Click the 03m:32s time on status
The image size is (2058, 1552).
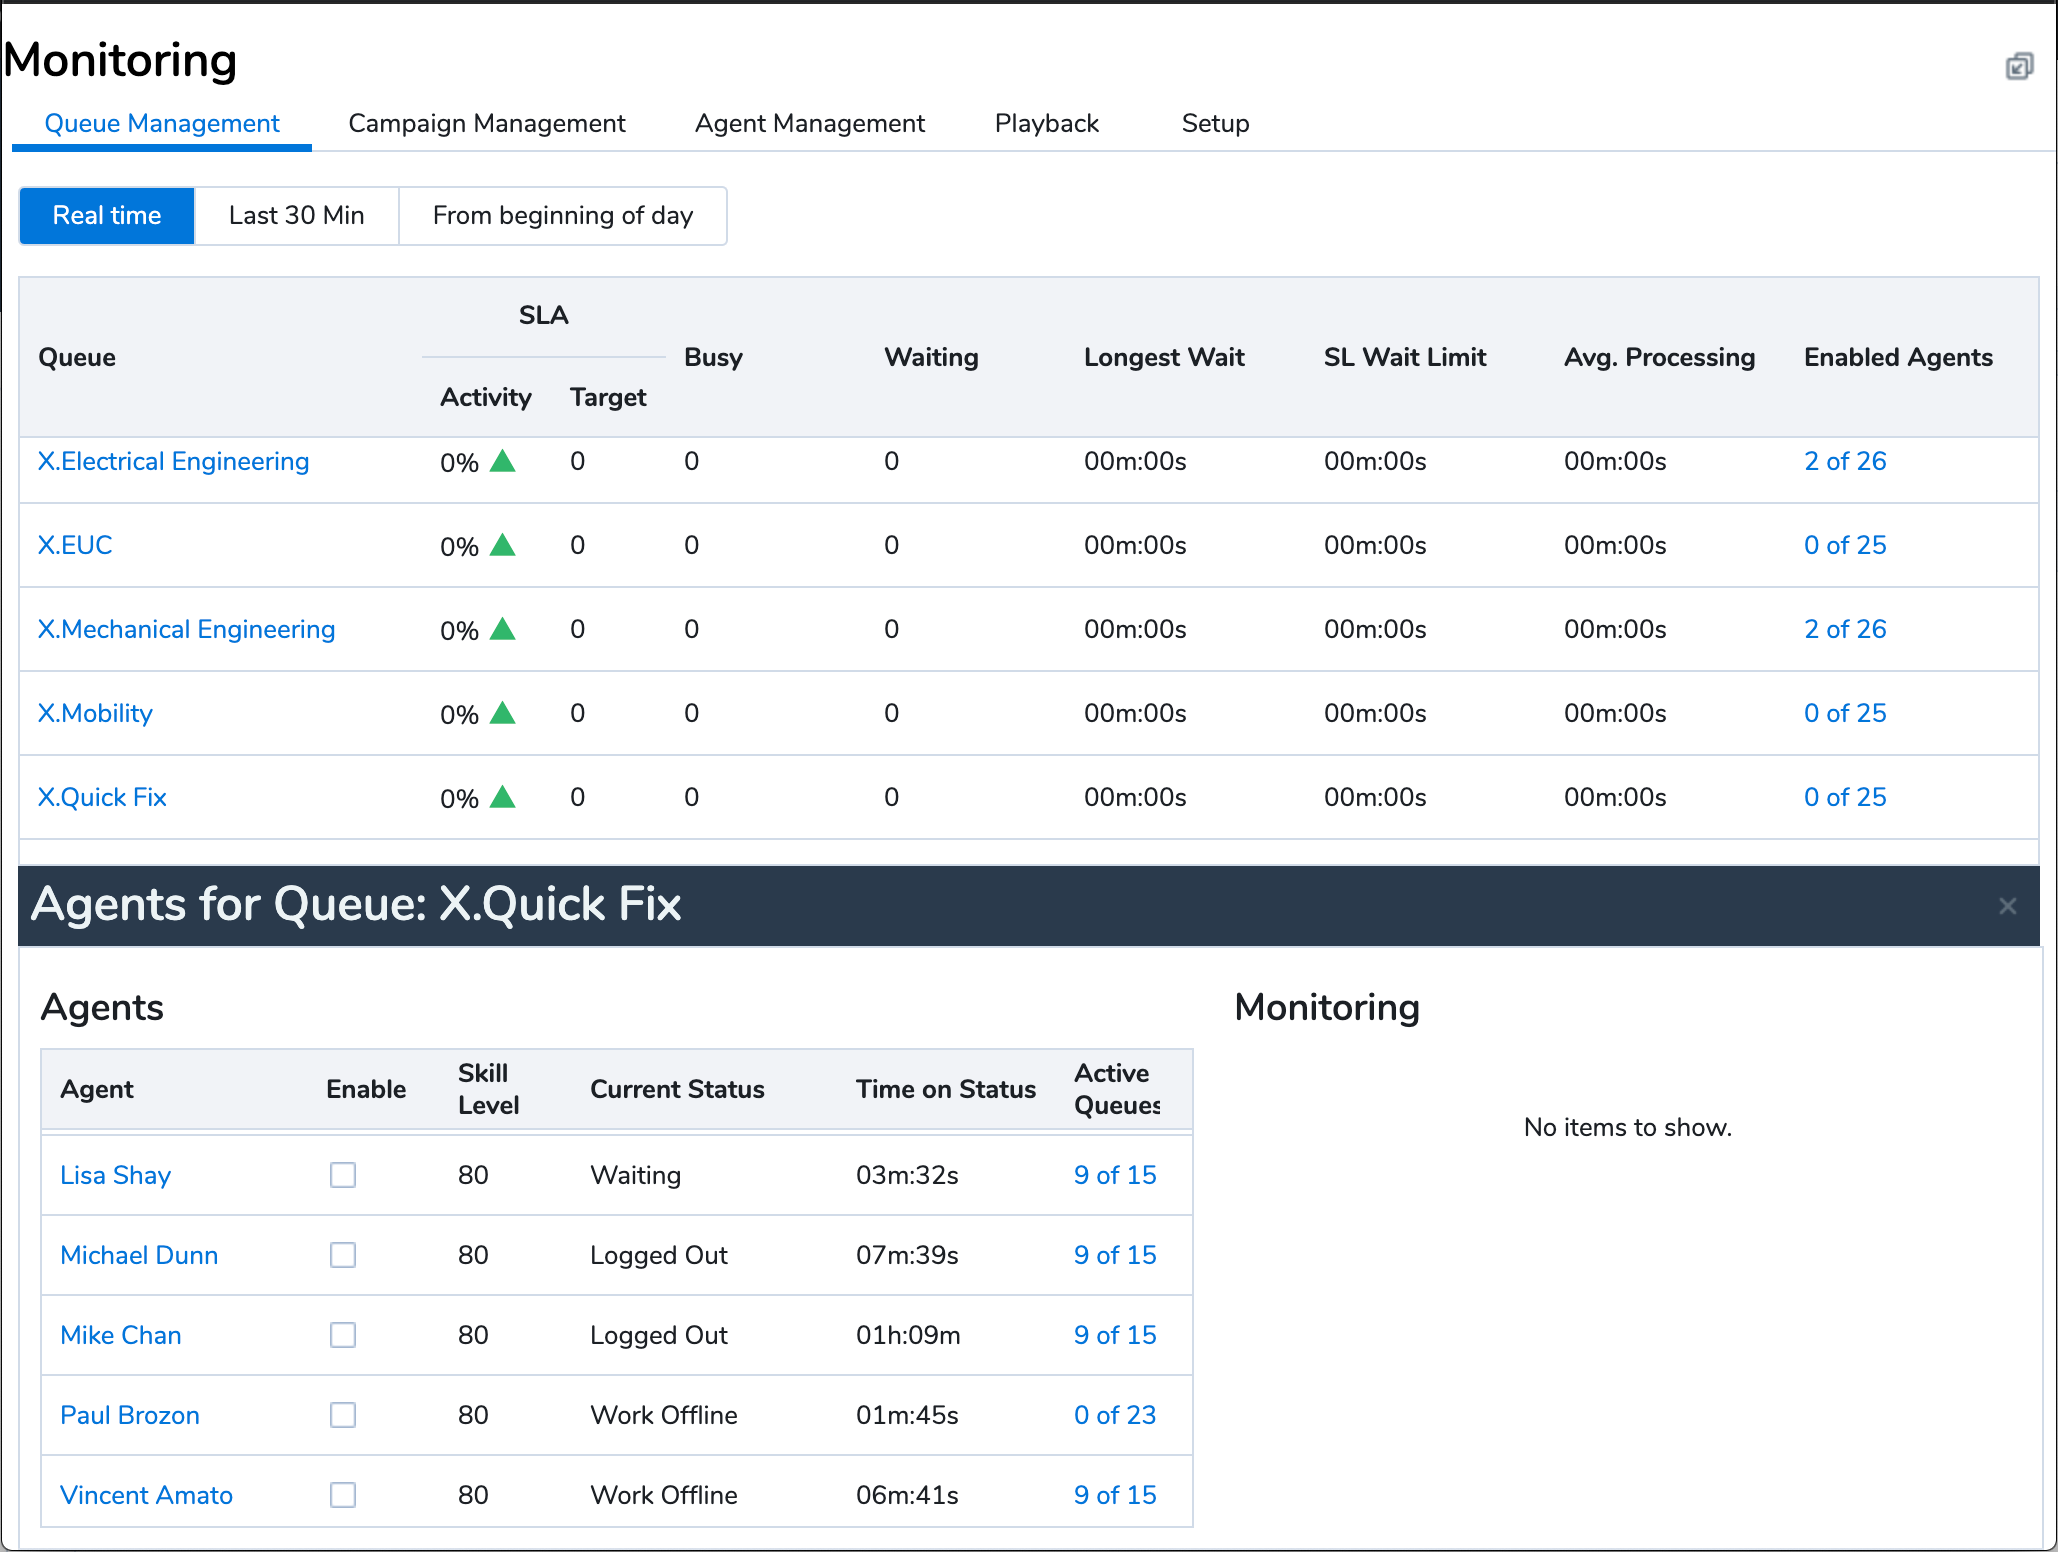click(907, 1175)
